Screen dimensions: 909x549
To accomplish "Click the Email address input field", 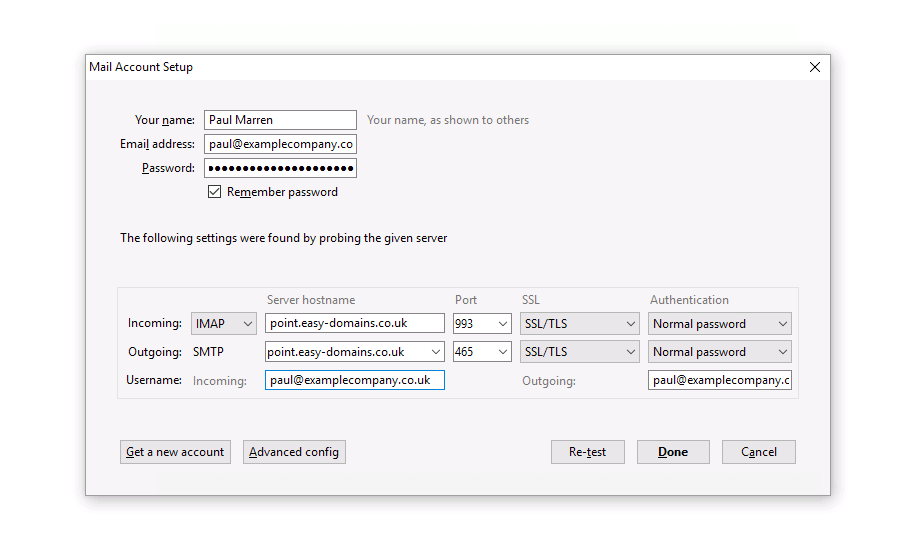I will (x=280, y=144).
